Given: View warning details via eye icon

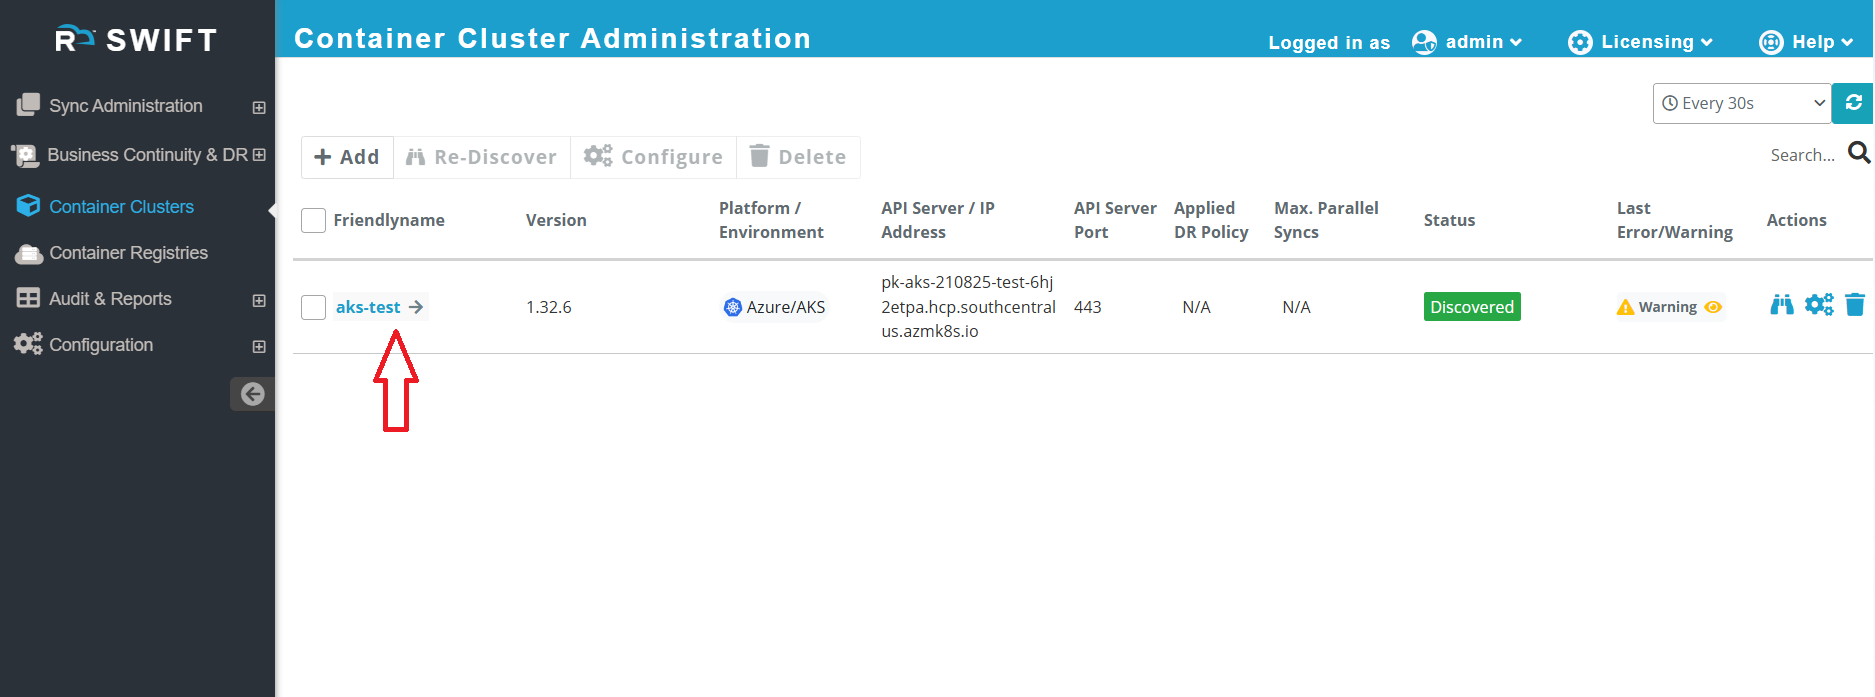Looking at the screenshot, I should click(1713, 307).
